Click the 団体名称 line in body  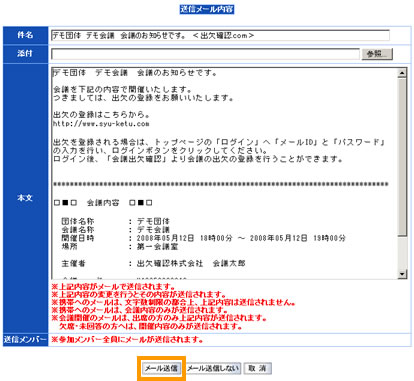pyautogui.click(x=115, y=221)
